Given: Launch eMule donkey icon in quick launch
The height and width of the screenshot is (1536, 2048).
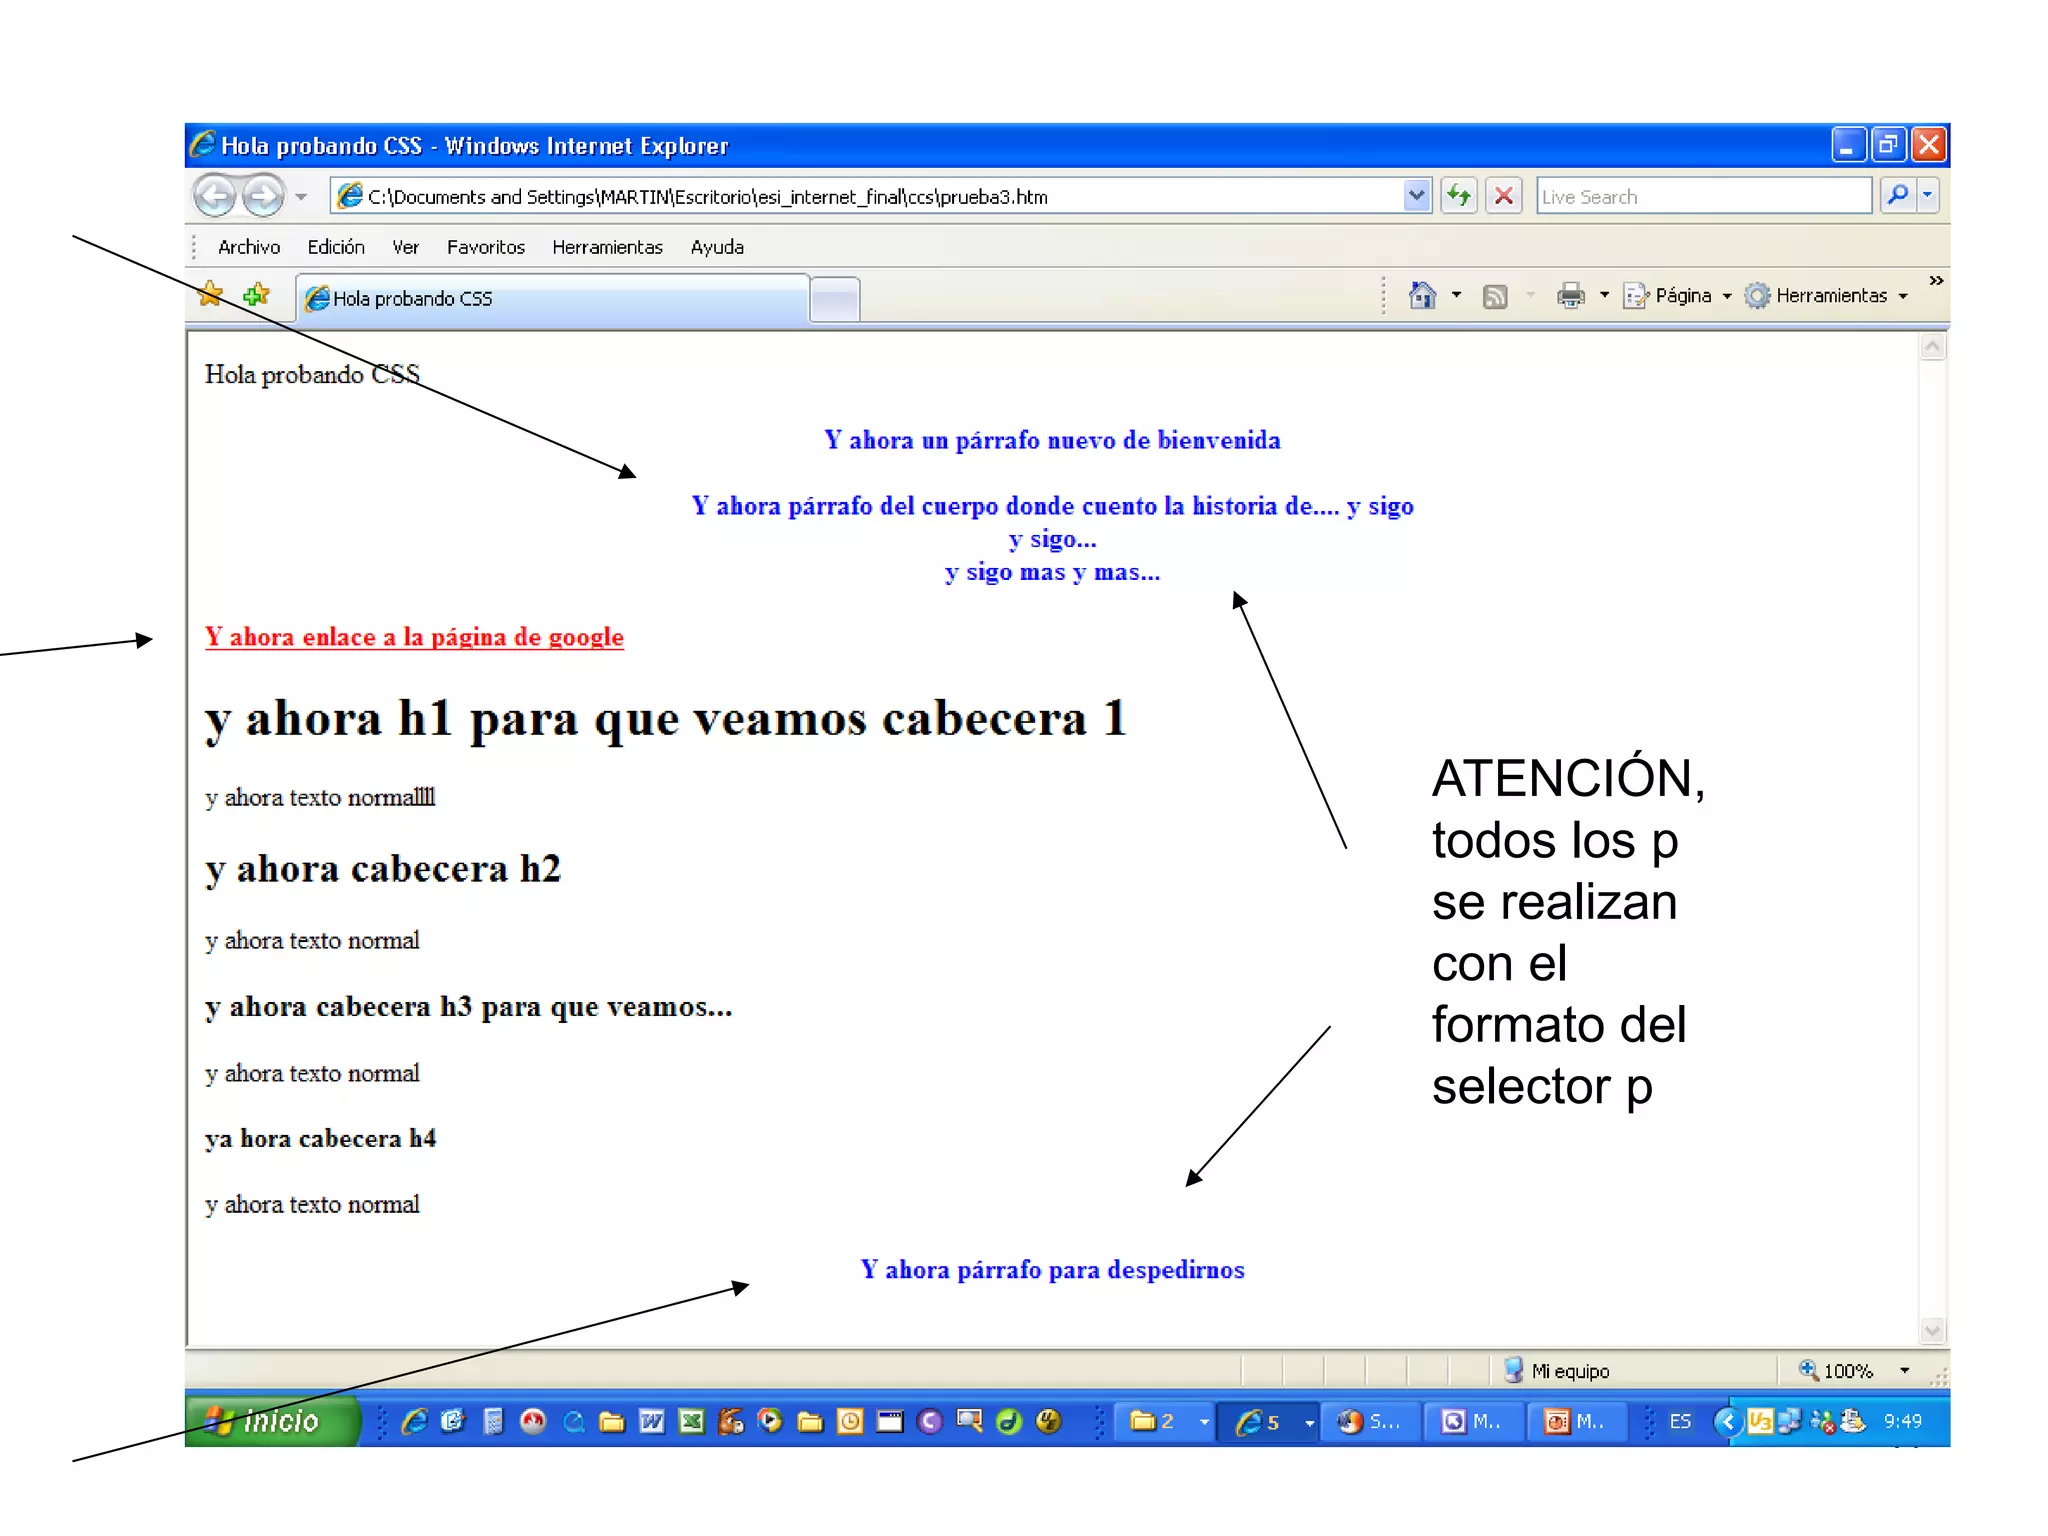Looking at the screenshot, I should [x=731, y=1421].
